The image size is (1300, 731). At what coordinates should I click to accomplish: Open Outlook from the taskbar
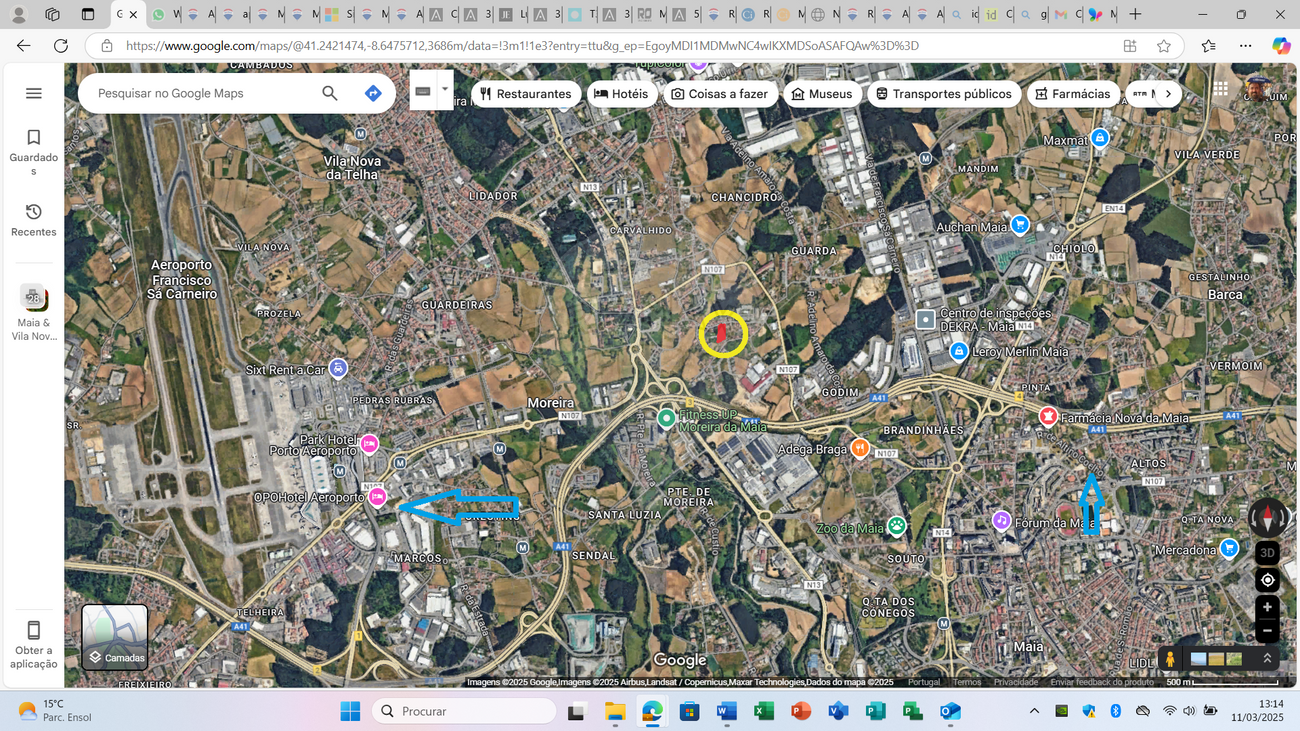click(x=950, y=711)
